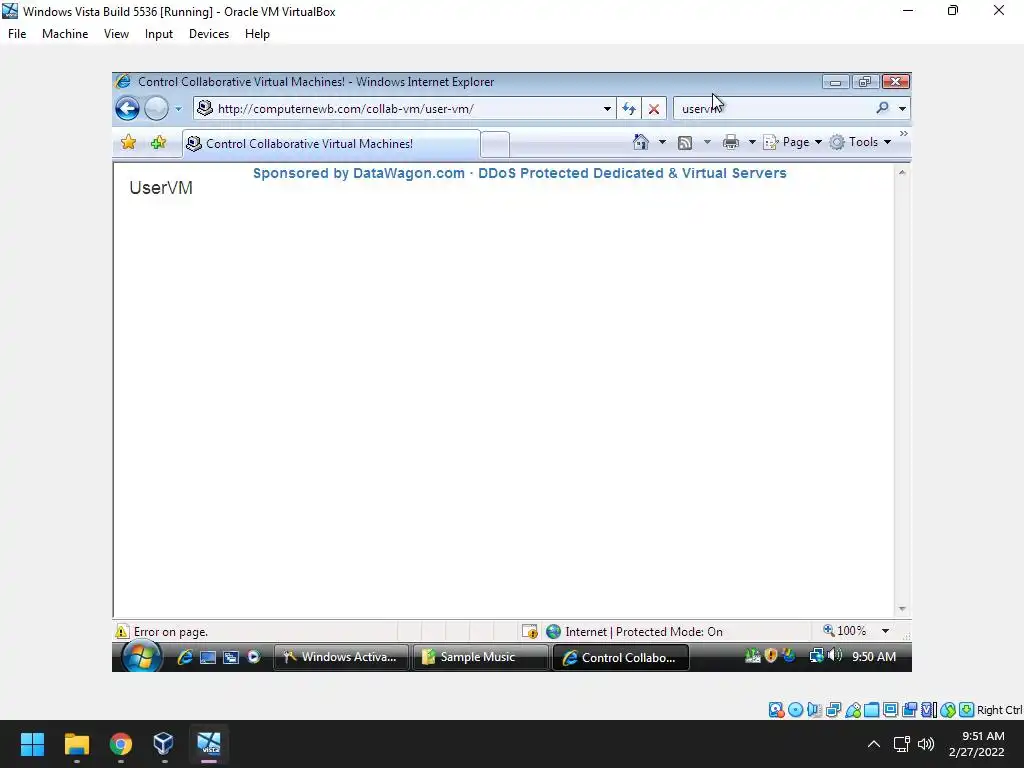Click the IE Back navigation button

[x=127, y=108]
